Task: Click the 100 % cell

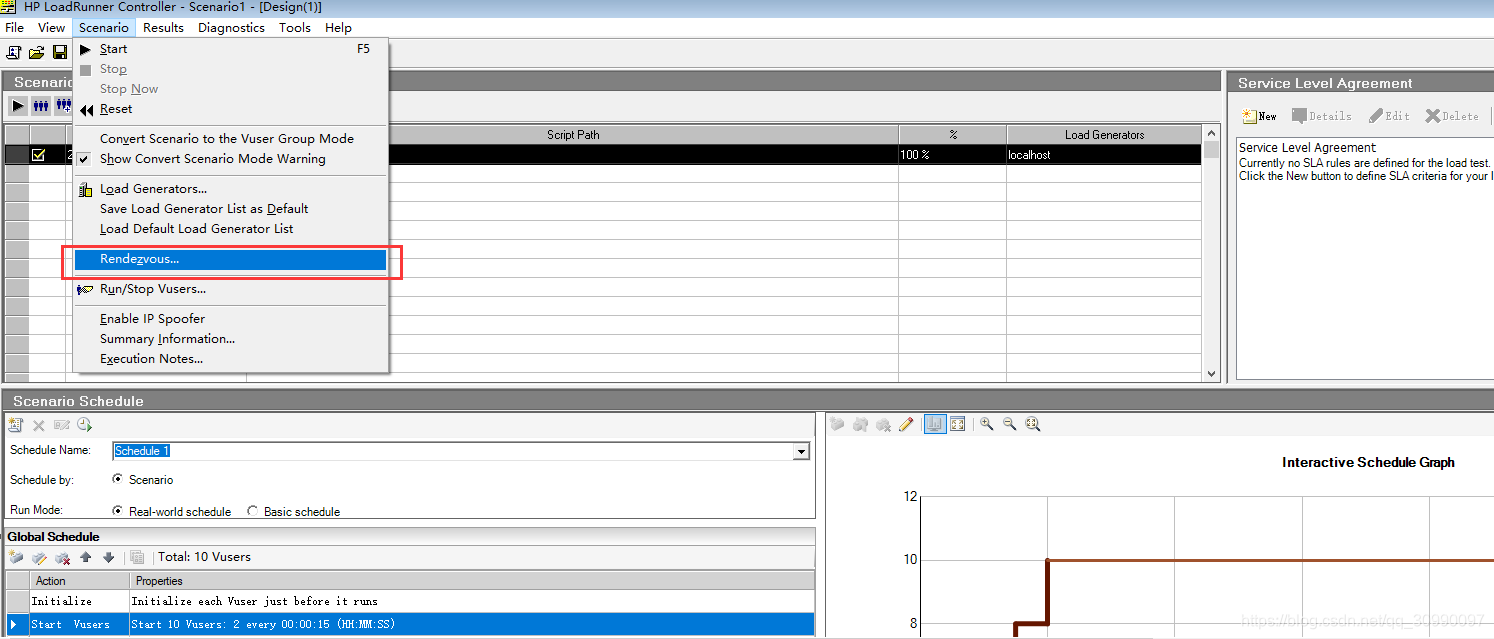Action: pyautogui.click(x=953, y=155)
